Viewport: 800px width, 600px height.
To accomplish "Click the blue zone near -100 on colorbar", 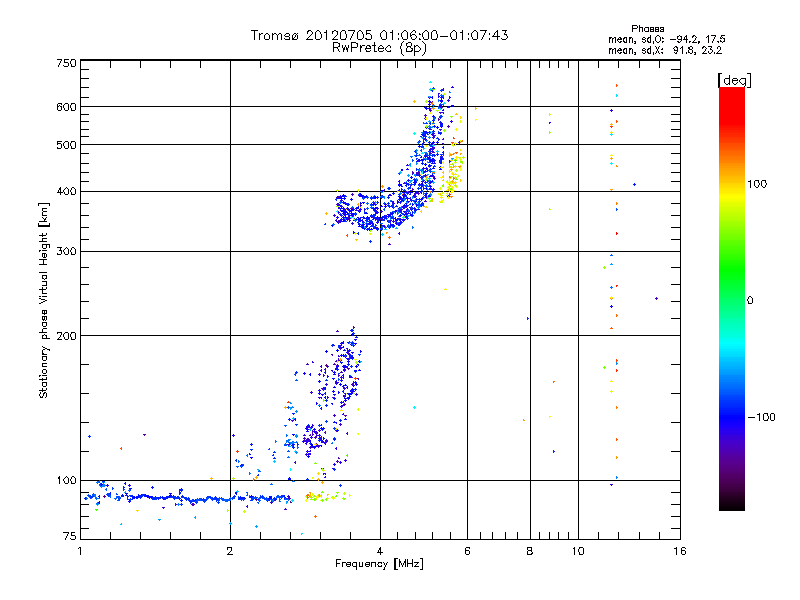I will tap(732, 416).
